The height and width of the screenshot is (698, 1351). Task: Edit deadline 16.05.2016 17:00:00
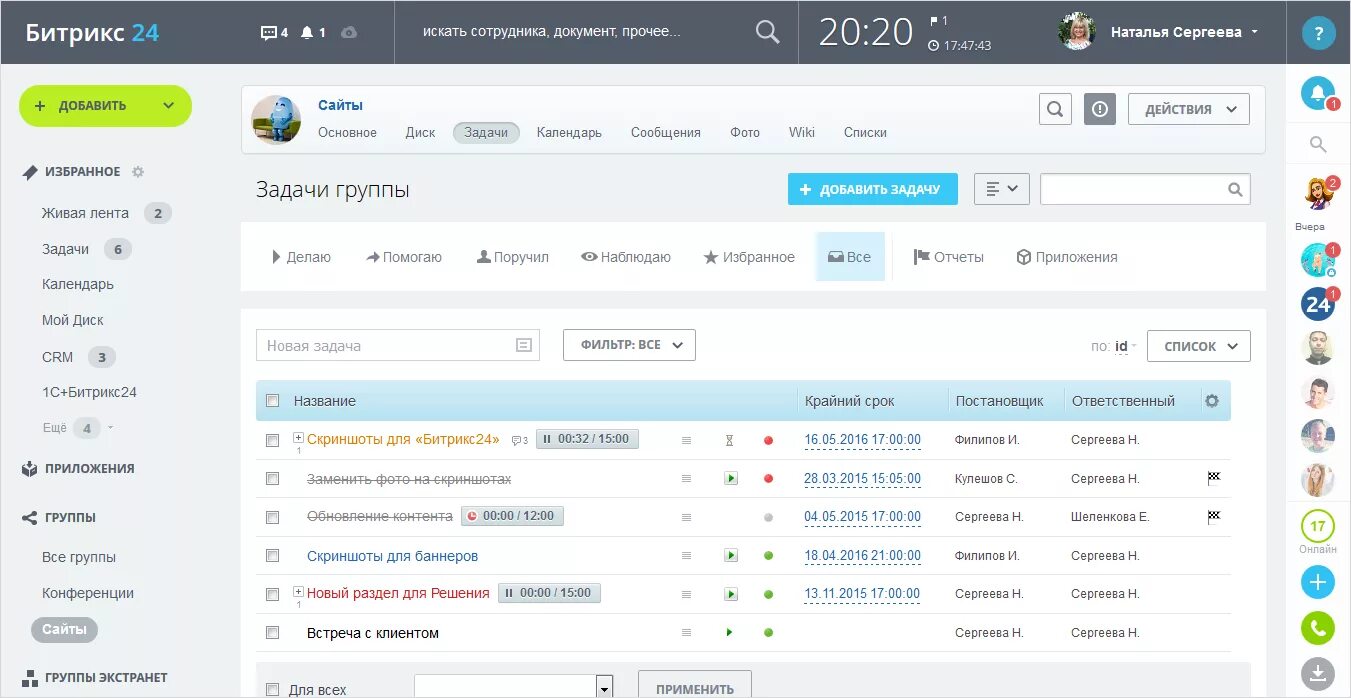pyautogui.click(x=862, y=440)
